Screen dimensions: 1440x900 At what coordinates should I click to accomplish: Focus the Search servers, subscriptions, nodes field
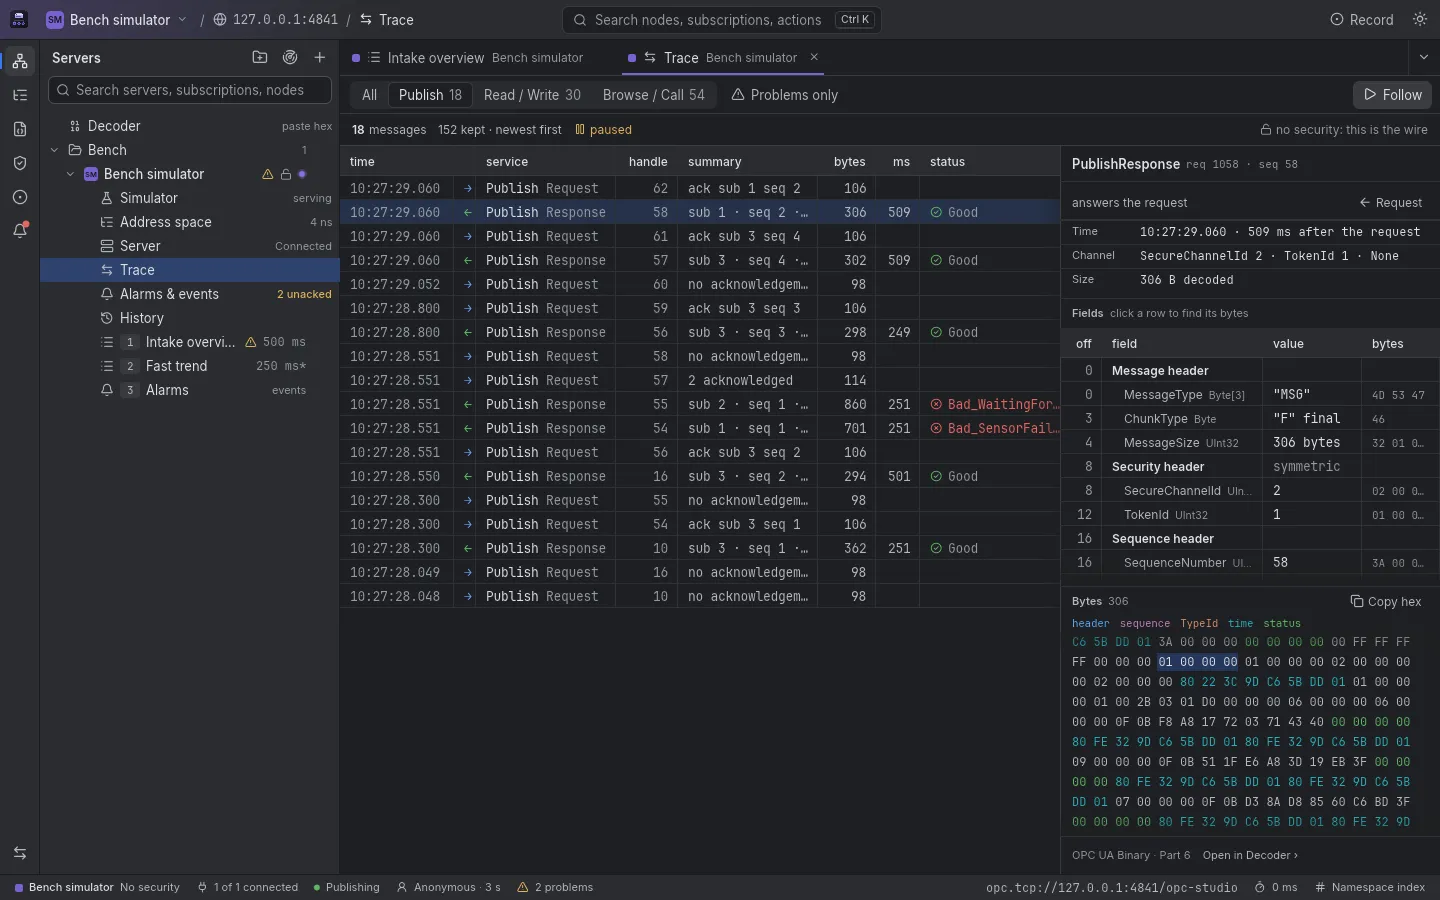click(190, 90)
